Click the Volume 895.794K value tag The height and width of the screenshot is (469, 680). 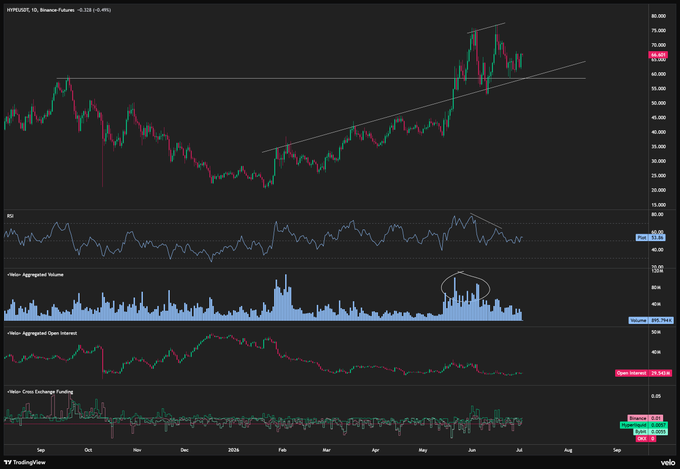pos(651,321)
